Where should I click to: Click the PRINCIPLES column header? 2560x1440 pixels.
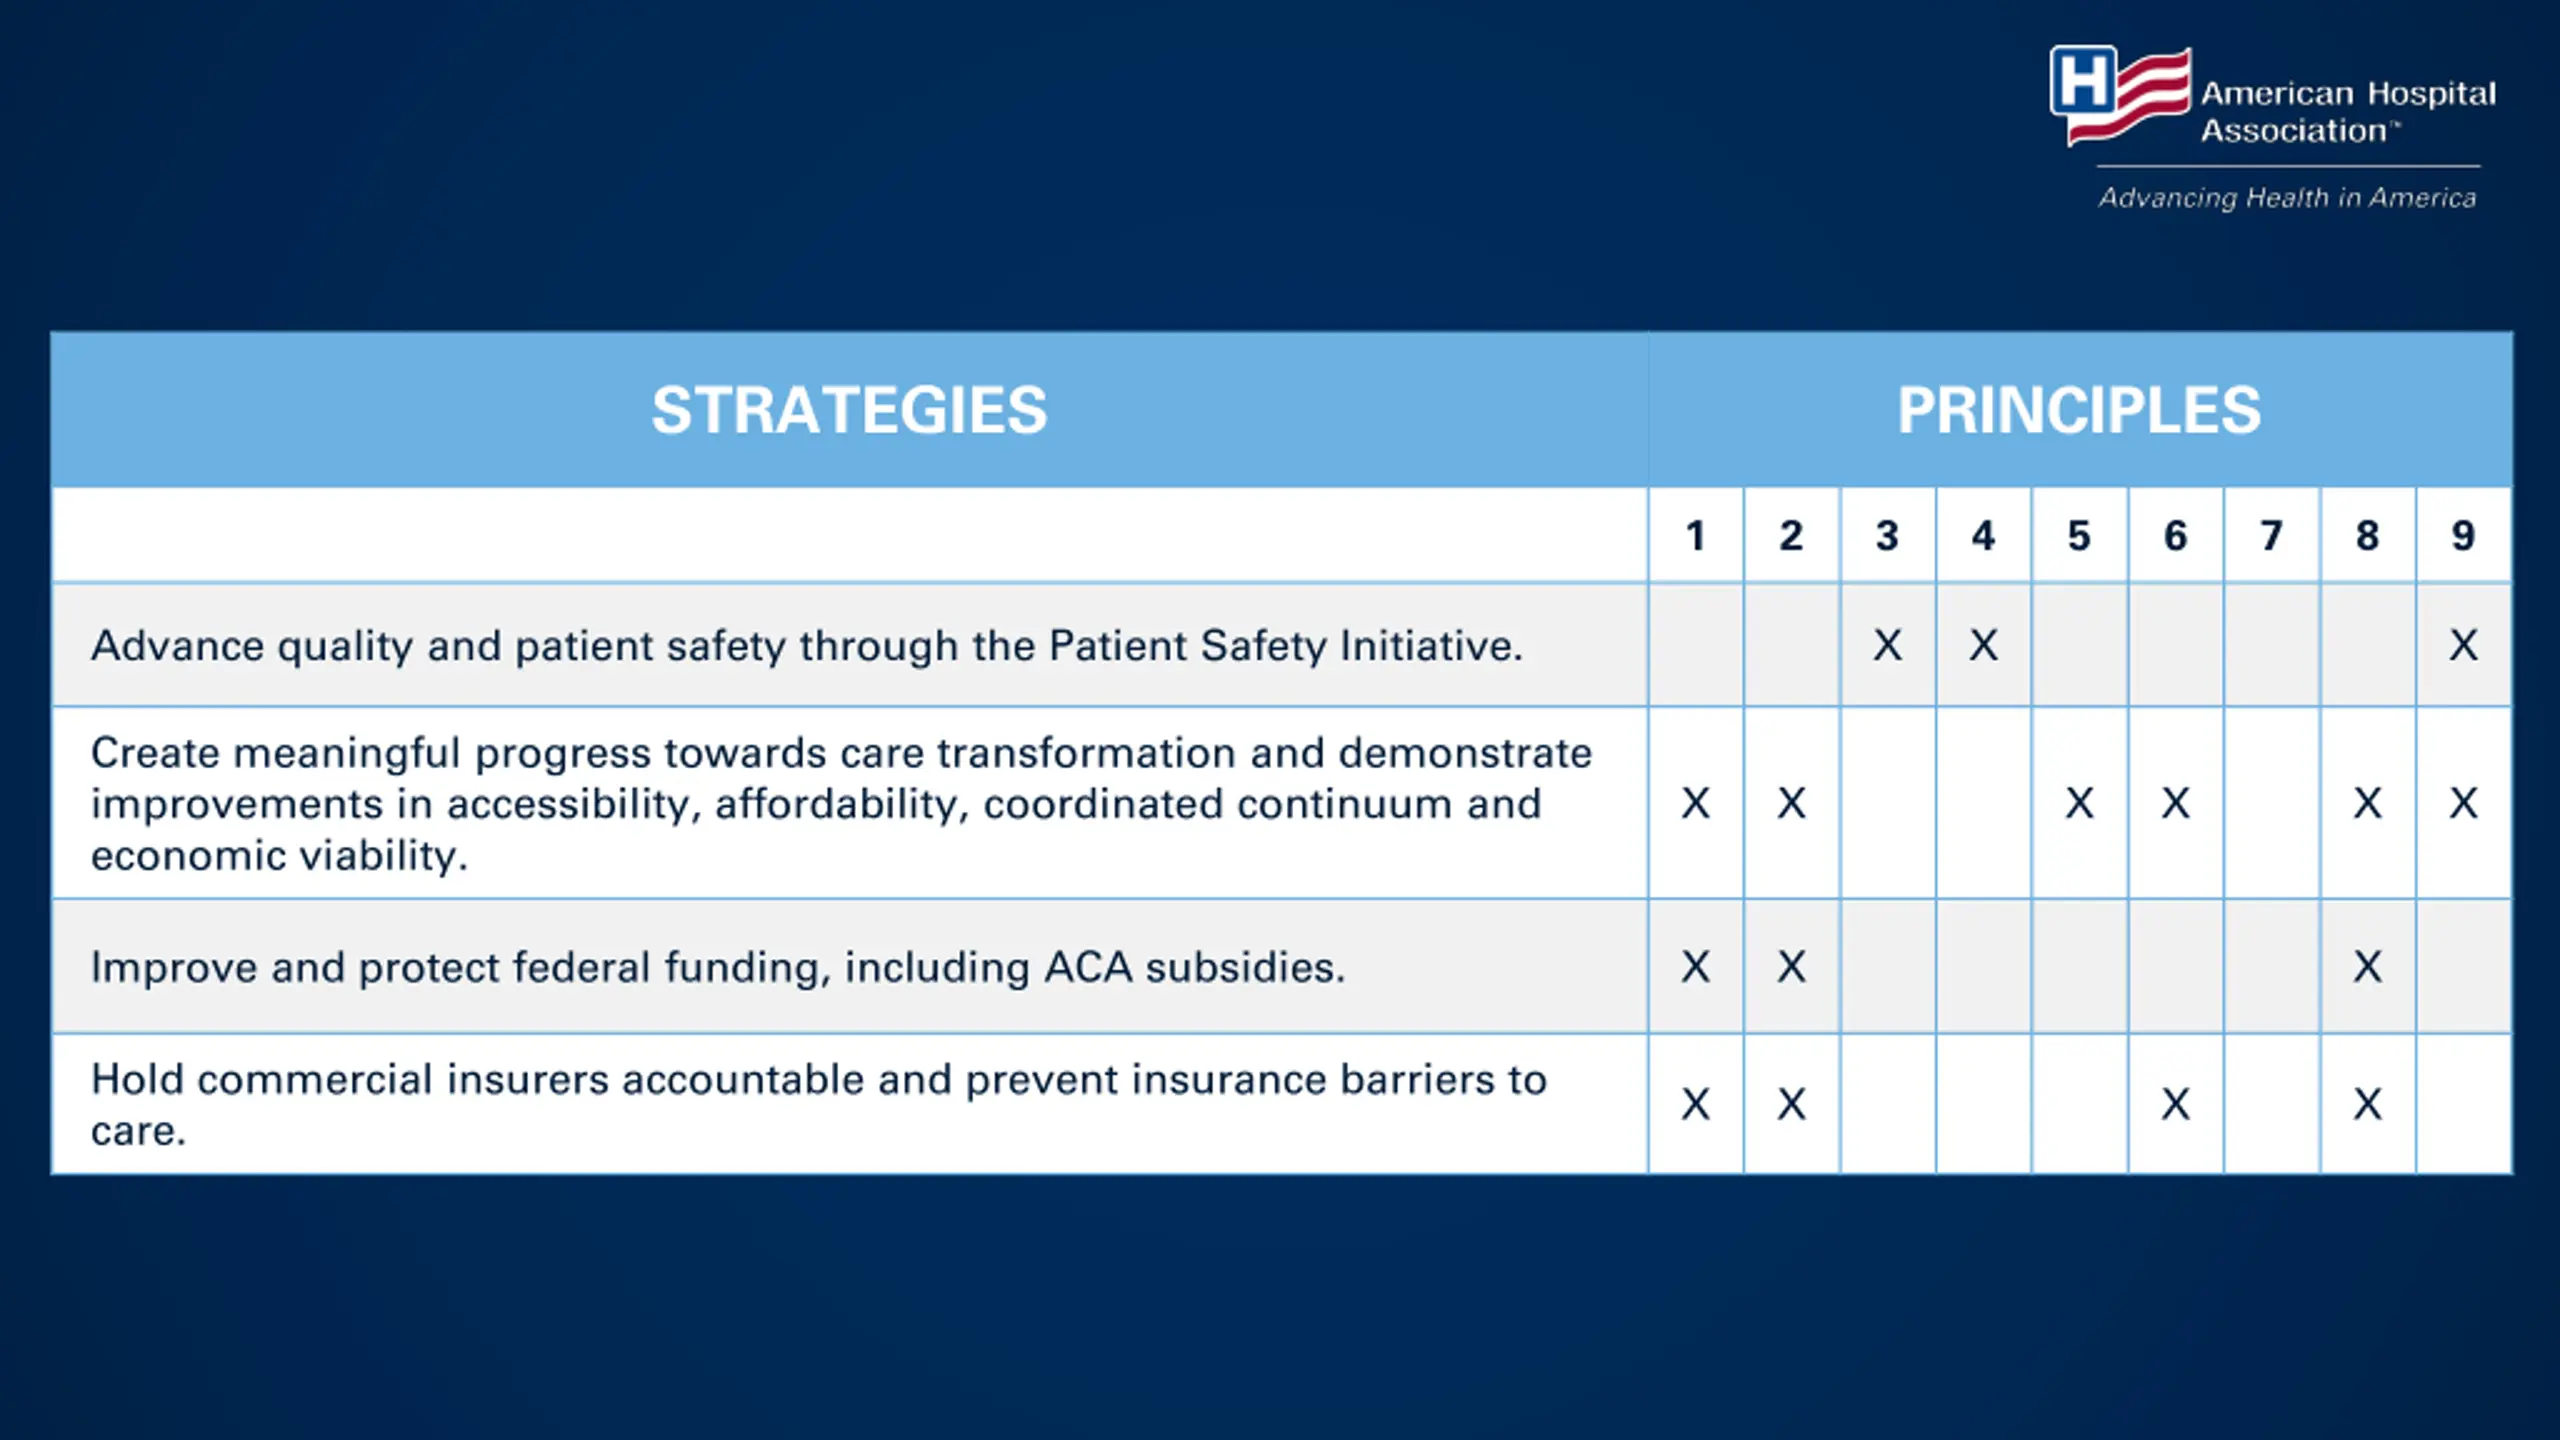pyautogui.click(x=2079, y=410)
